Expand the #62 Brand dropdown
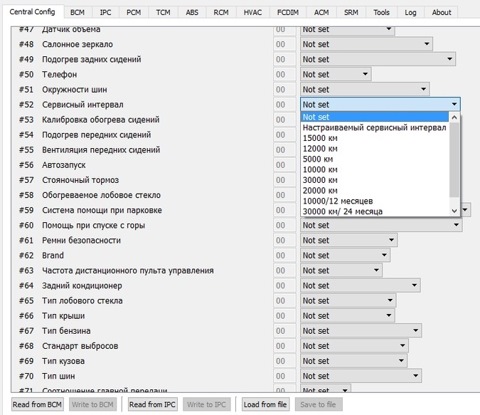Screen dimensions: 480x415 click(345, 255)
